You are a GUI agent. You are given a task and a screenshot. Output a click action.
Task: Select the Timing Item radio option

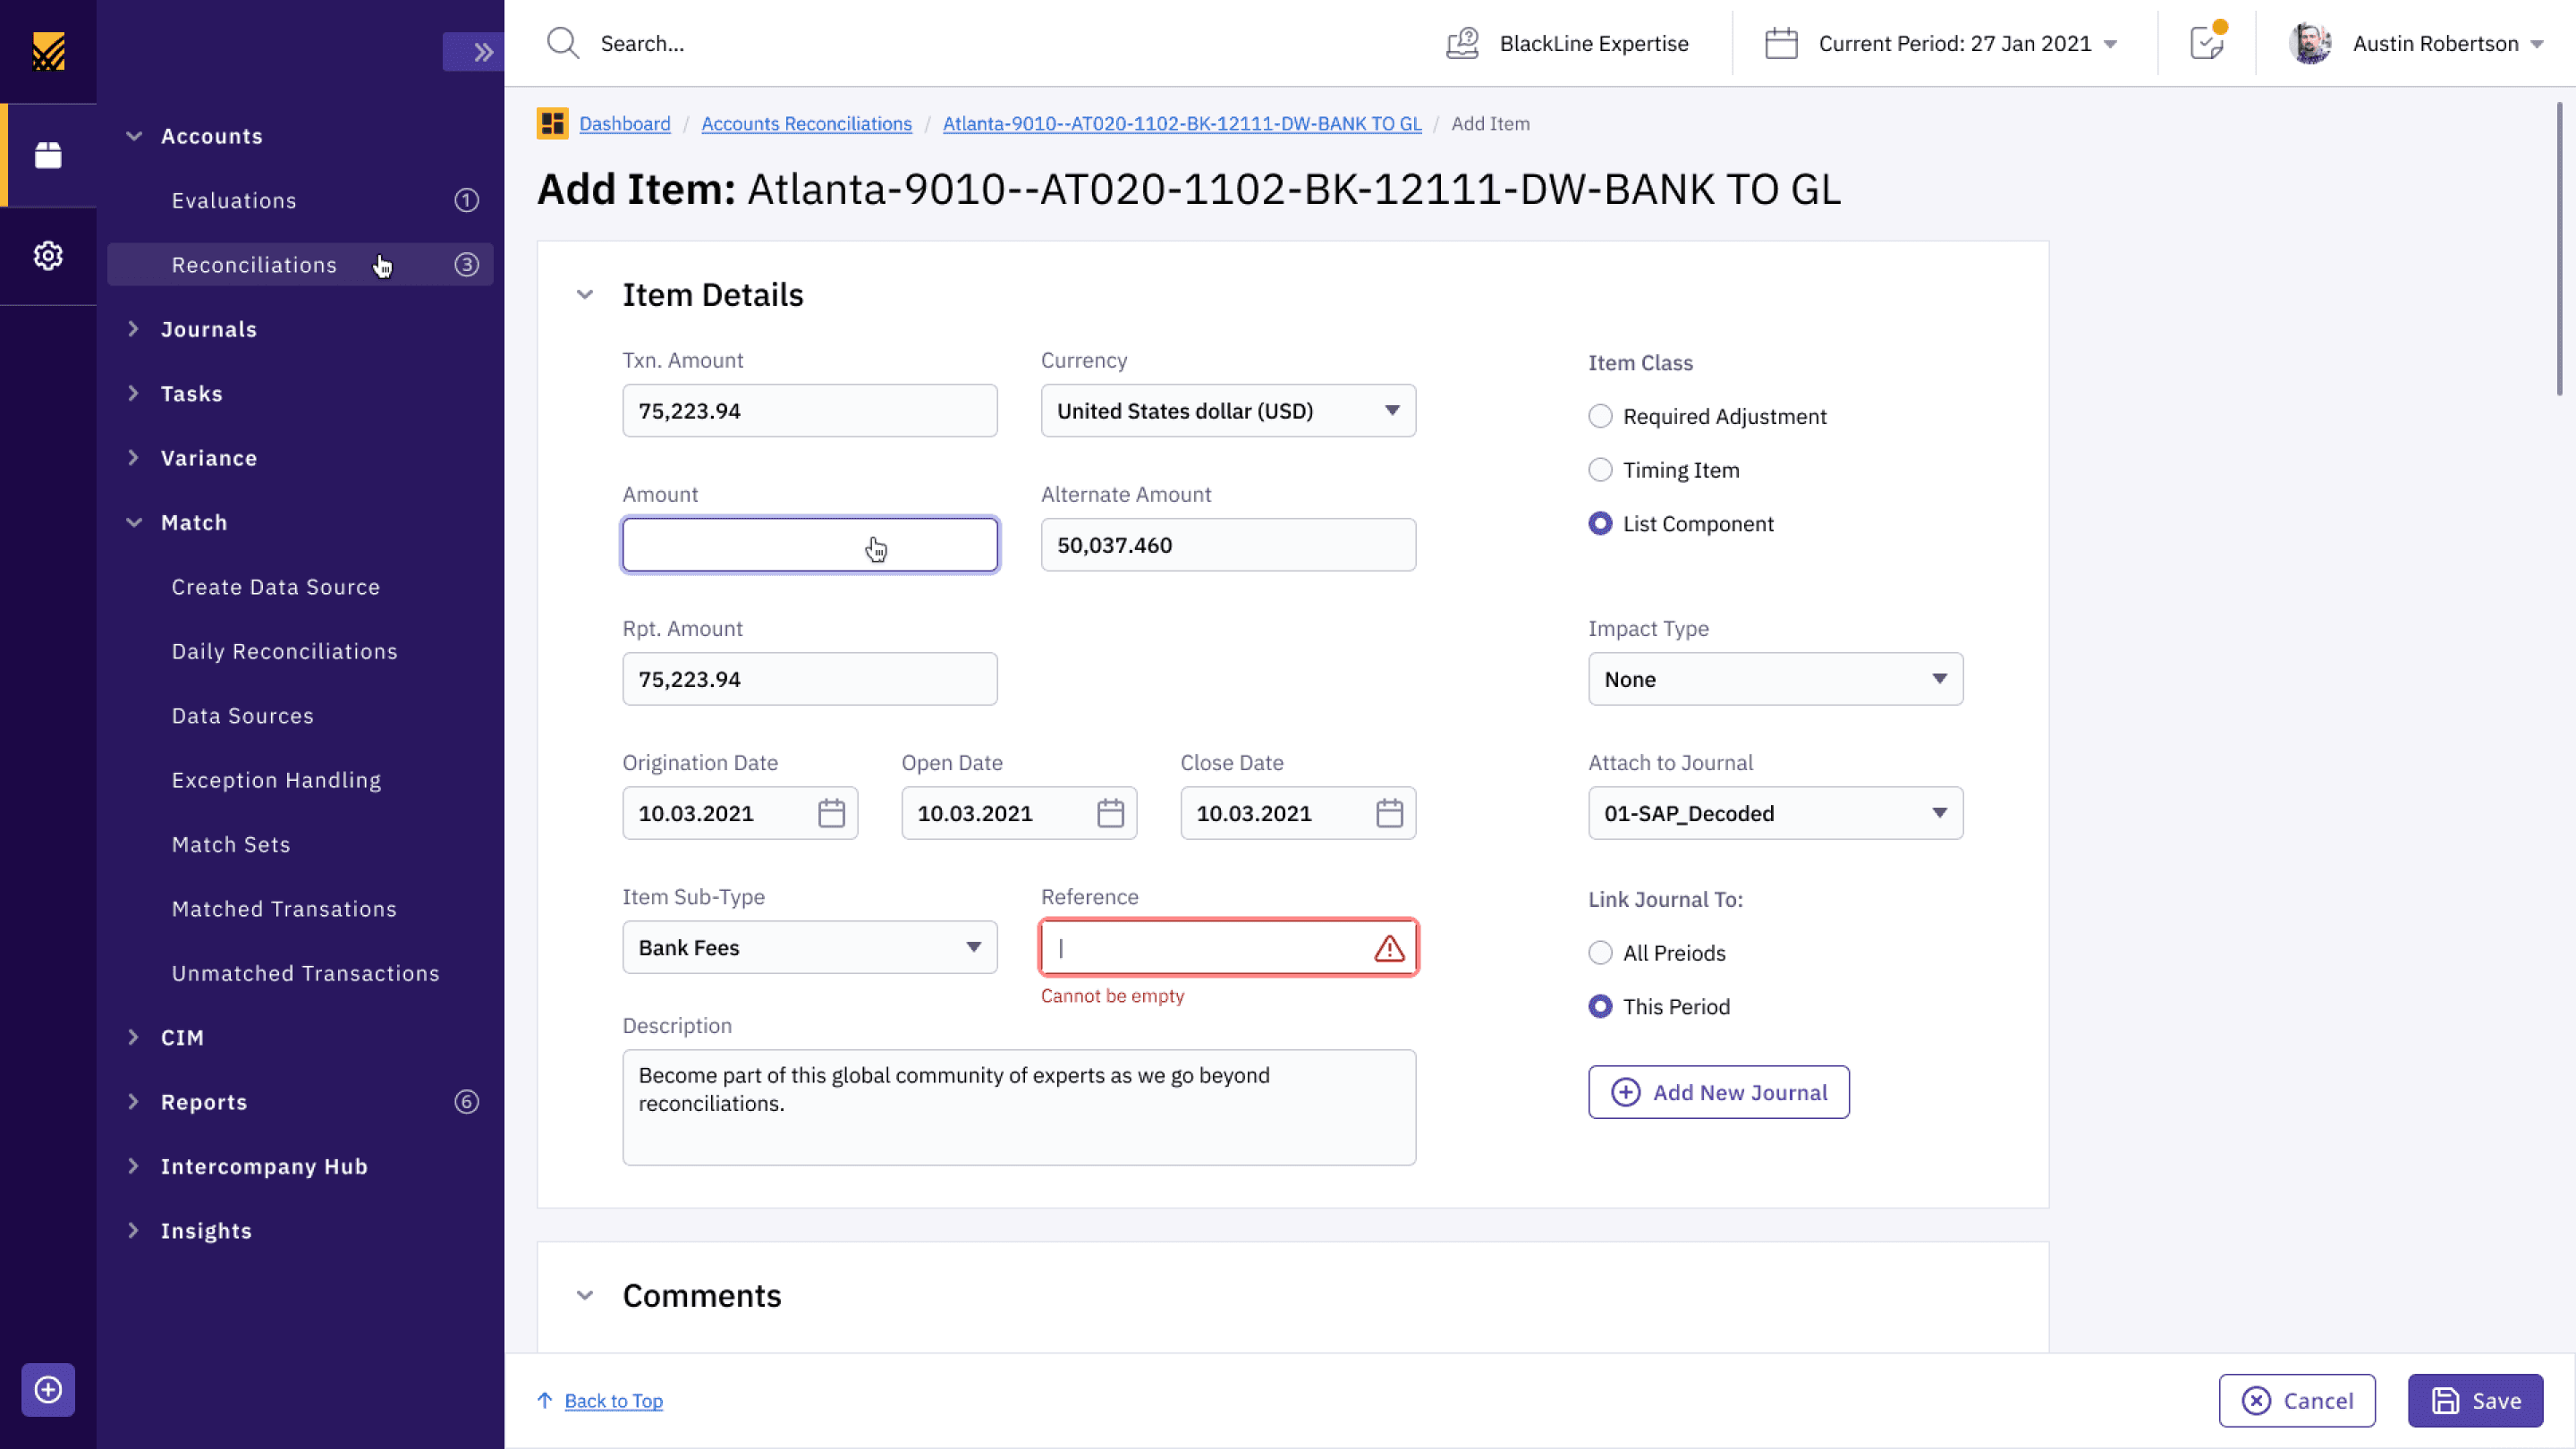(x=1600, y=470)
